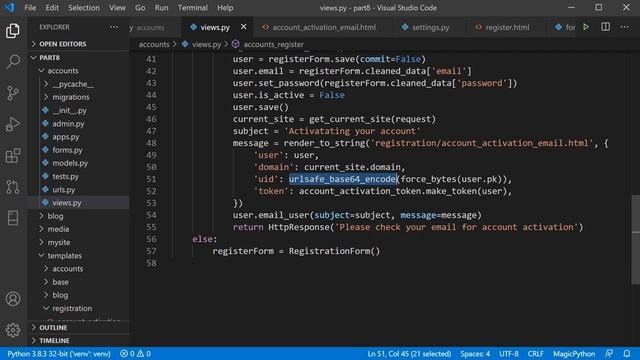This screenshot has width=640, height=360.
Task: Open the Selection menu
Action: point(84,7)
